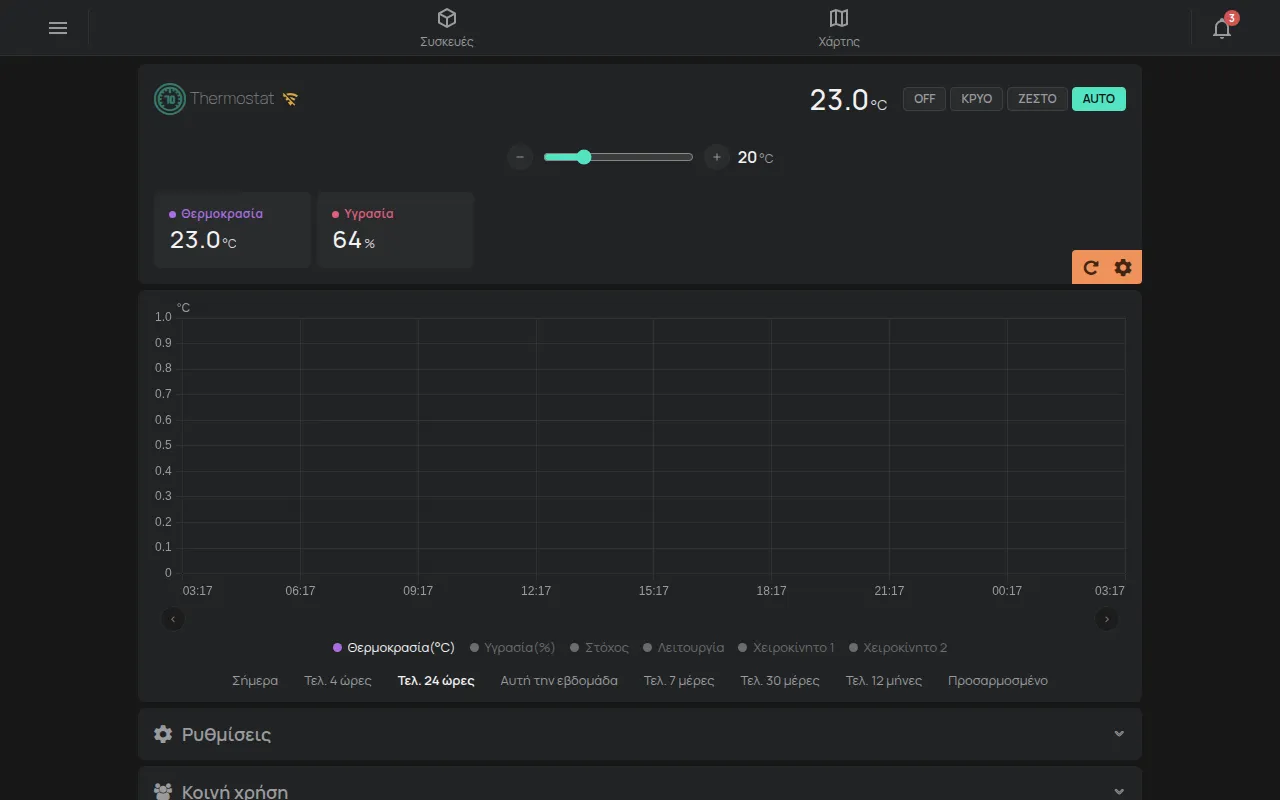Expand the Κοινή χρήση section chevron

[1119, 792]
